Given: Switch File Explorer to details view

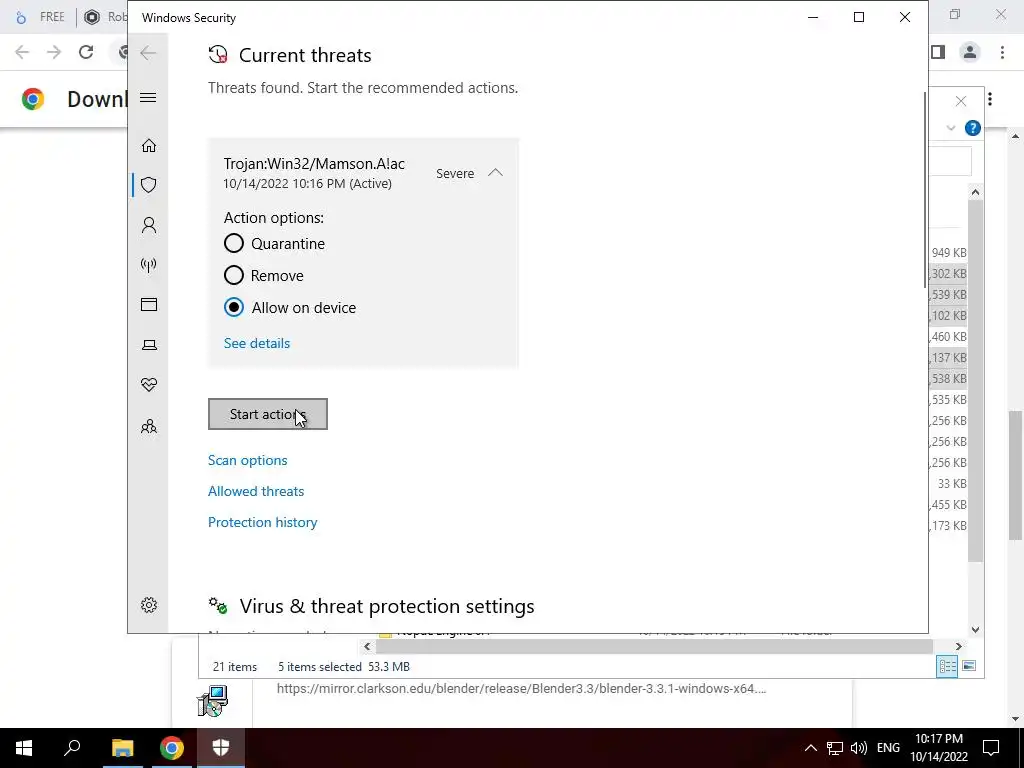Looking at the screenshot, I should (947, 666).
